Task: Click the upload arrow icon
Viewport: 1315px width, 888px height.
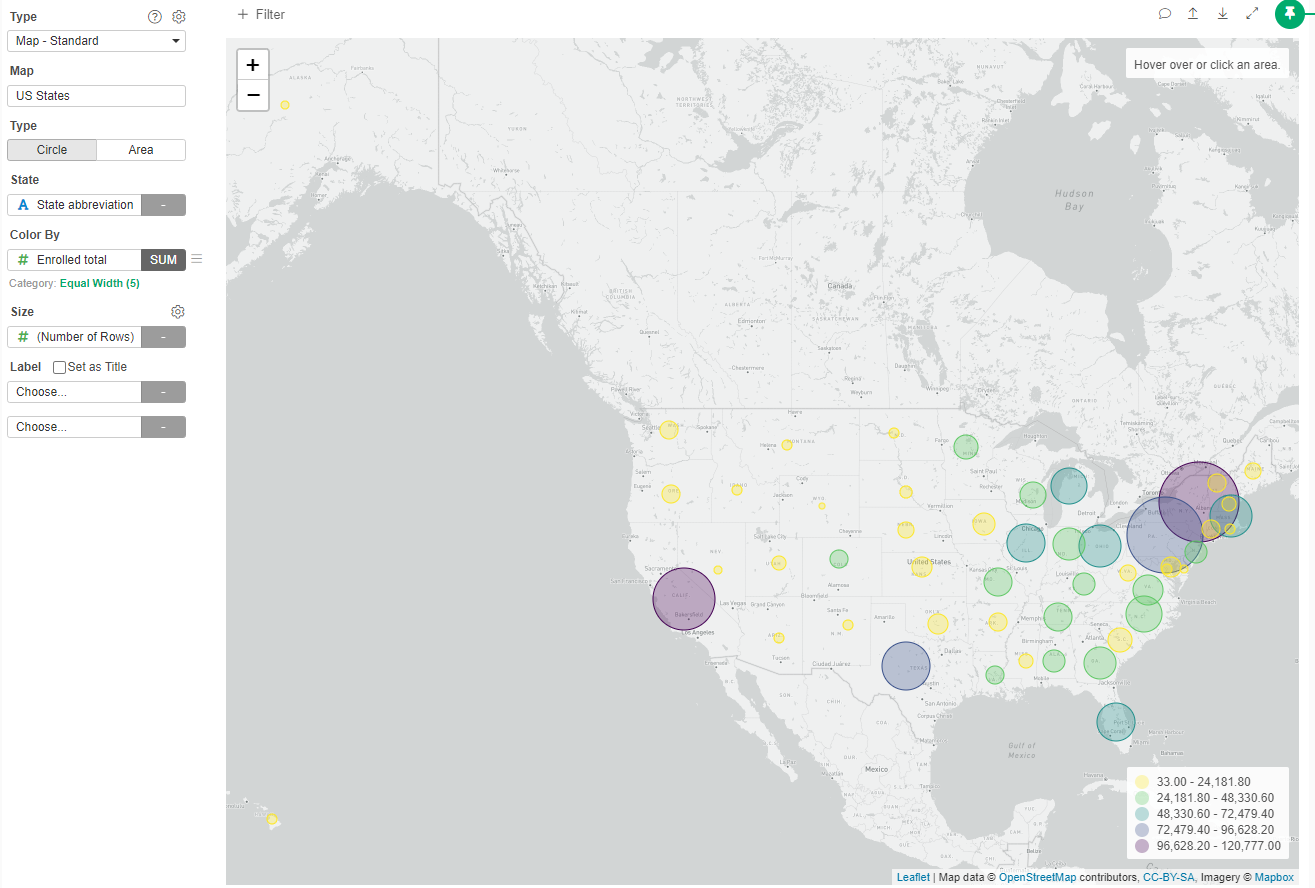Action: (1193, 14)
